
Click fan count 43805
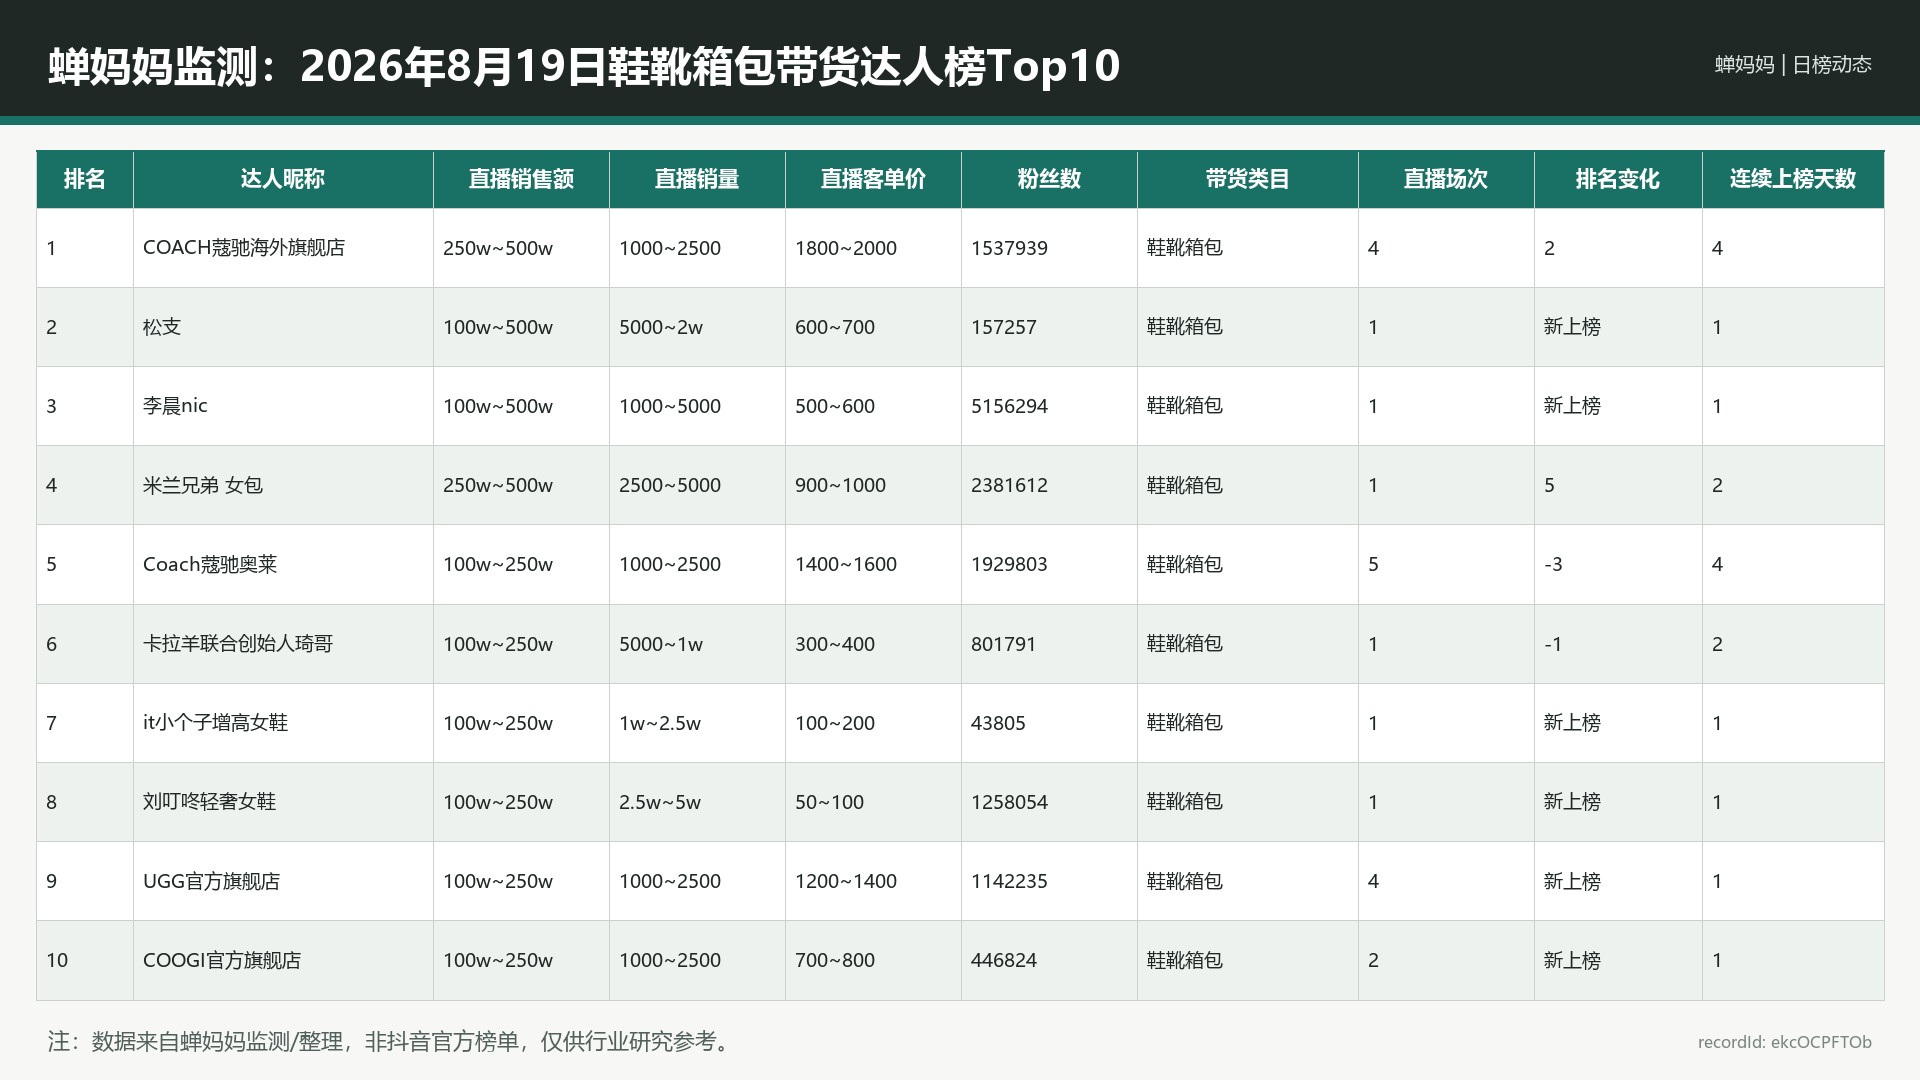(x=998, y=723)
